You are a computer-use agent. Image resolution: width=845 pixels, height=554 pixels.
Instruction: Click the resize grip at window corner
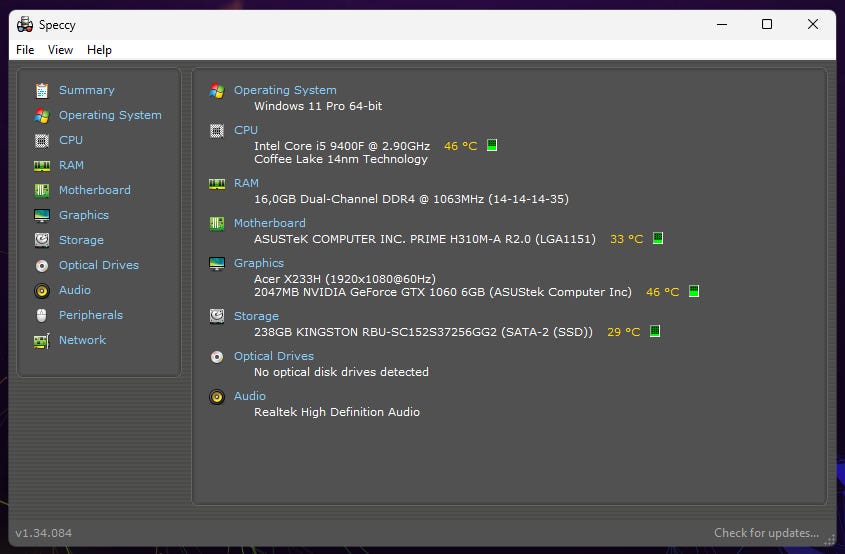(x=829, y=539)
